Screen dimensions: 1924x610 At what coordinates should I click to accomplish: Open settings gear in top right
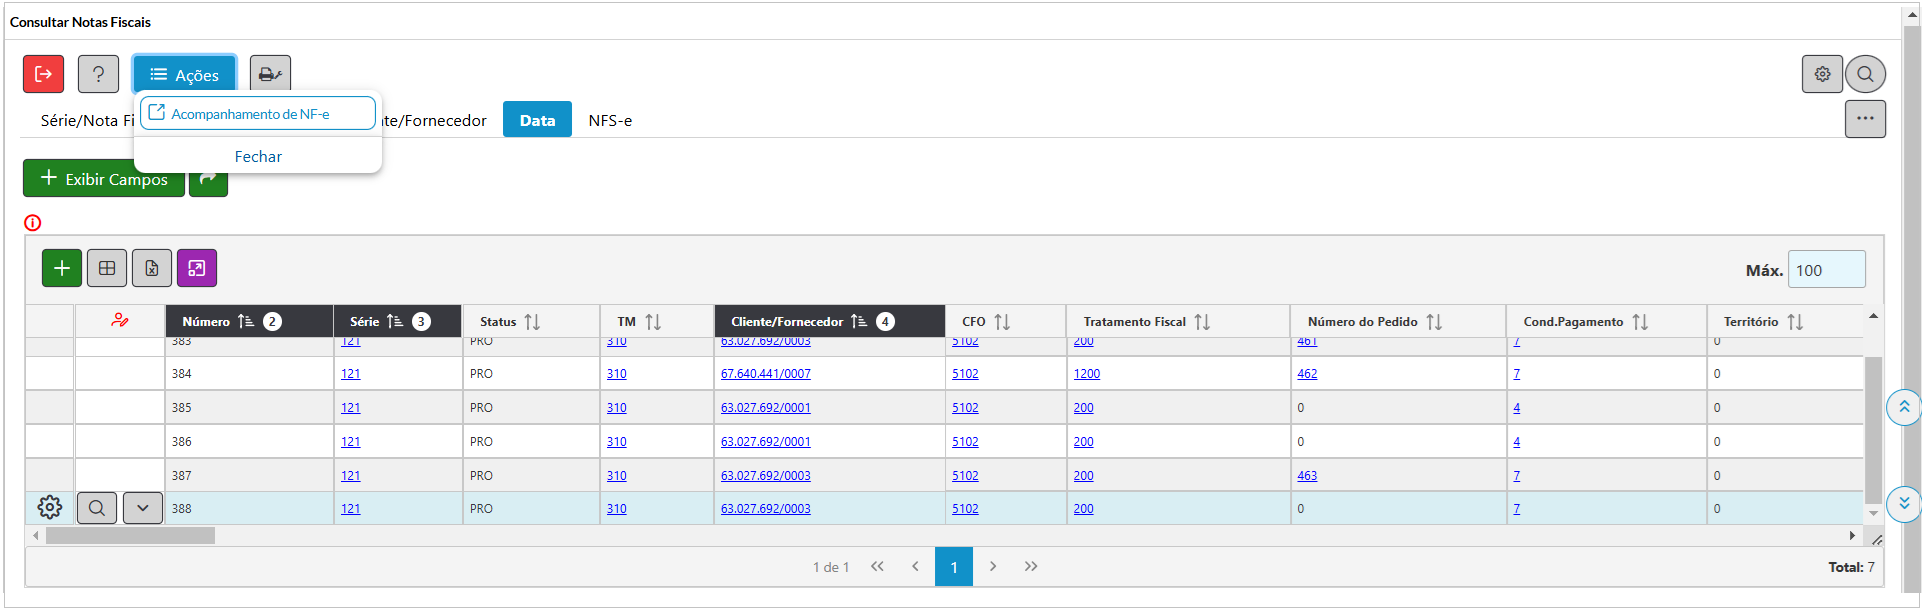tap(1822, 74)
